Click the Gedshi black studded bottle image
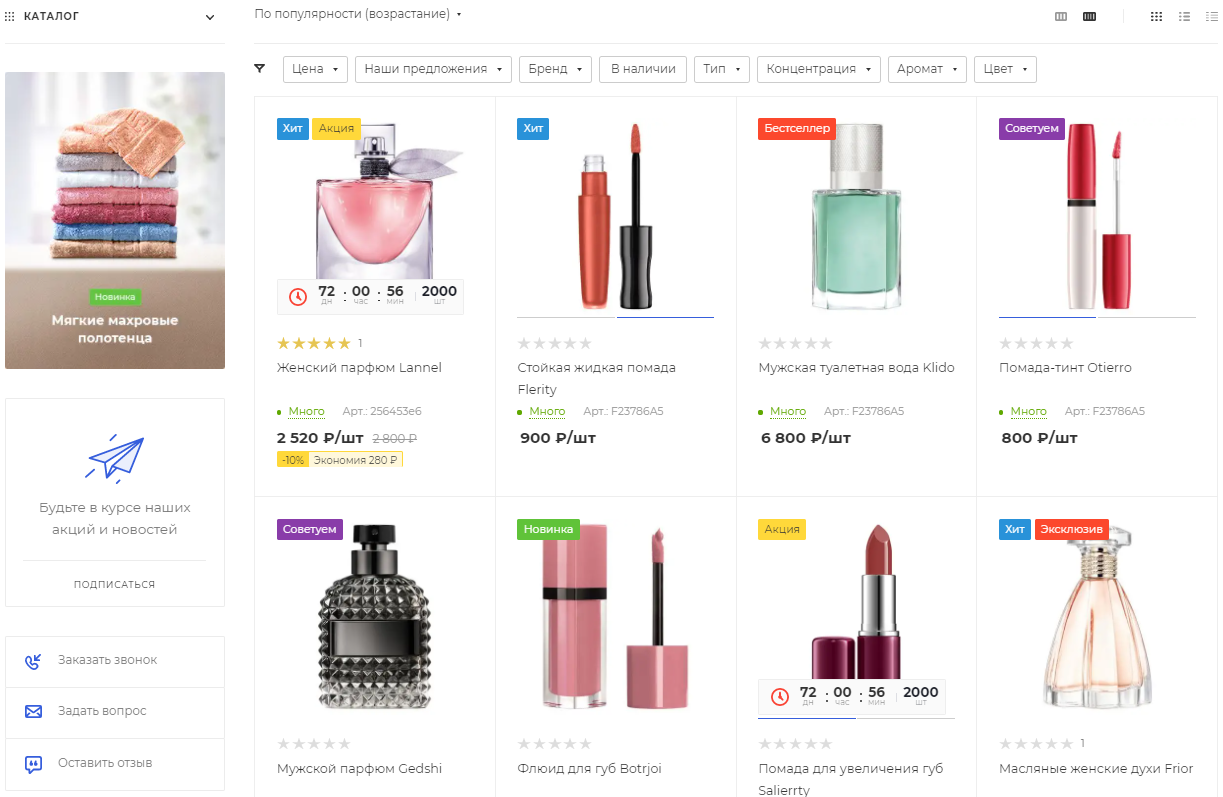 (x=374, y=616)
